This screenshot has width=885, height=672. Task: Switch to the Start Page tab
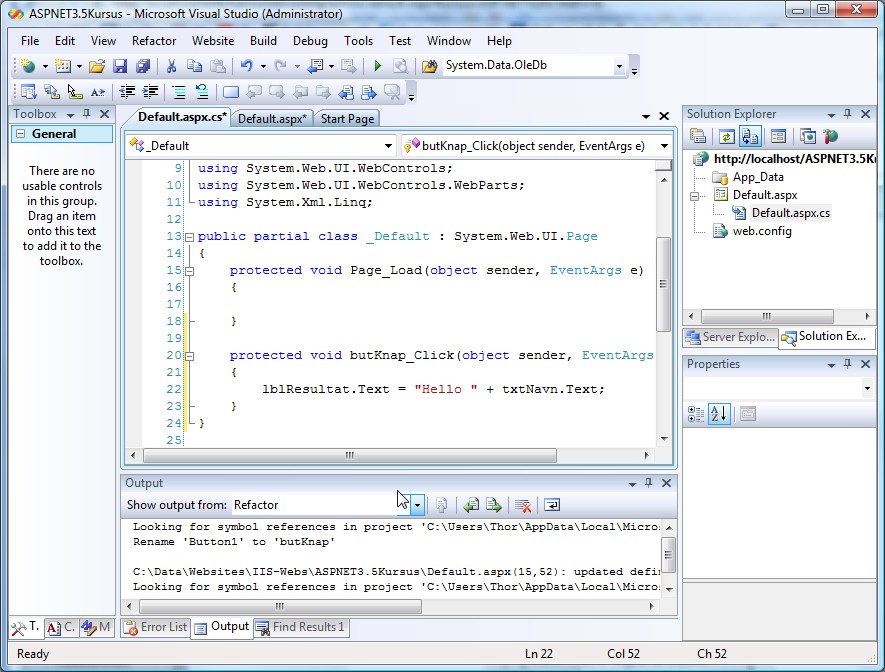(x=347, y=118)
